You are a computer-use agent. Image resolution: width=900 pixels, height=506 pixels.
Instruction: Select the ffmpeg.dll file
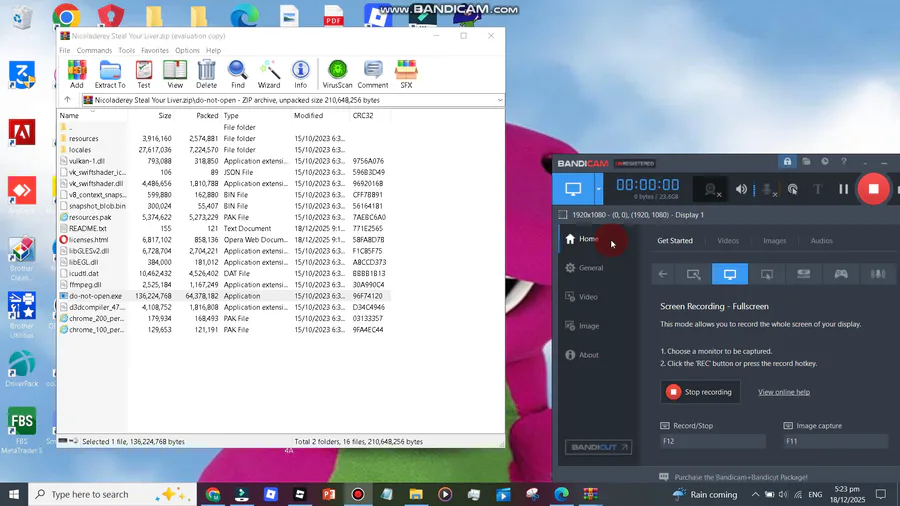click(224, 285)
